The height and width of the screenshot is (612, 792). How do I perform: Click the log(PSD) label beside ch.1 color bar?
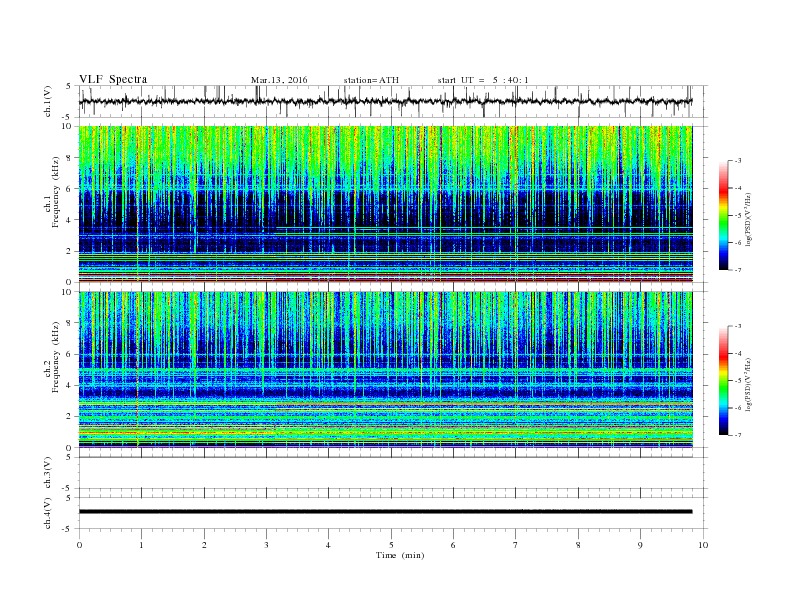[748, 219]
